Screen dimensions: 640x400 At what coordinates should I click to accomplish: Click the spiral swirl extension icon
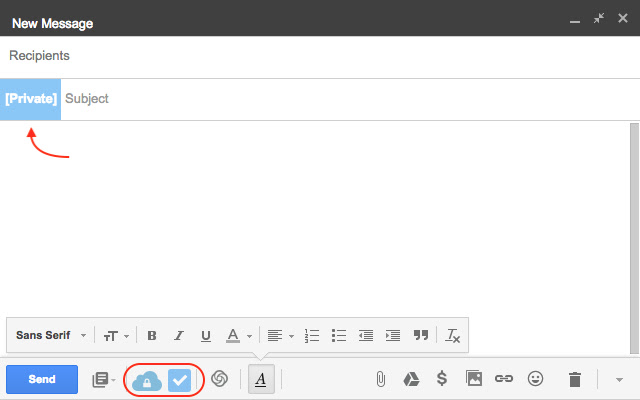(x=220, y=379)
